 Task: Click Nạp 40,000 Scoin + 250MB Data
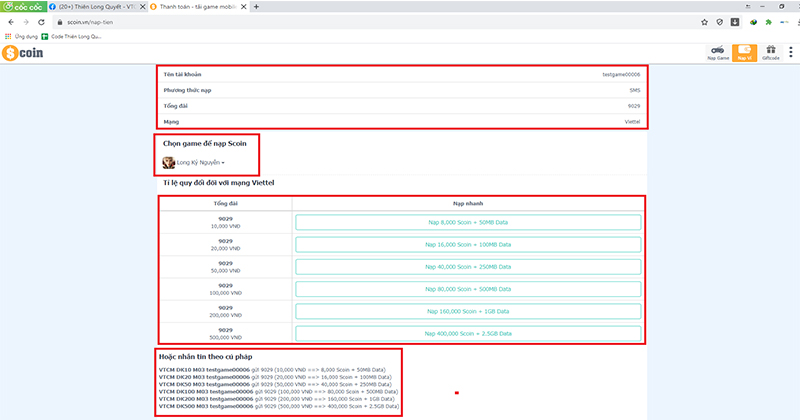468,267
